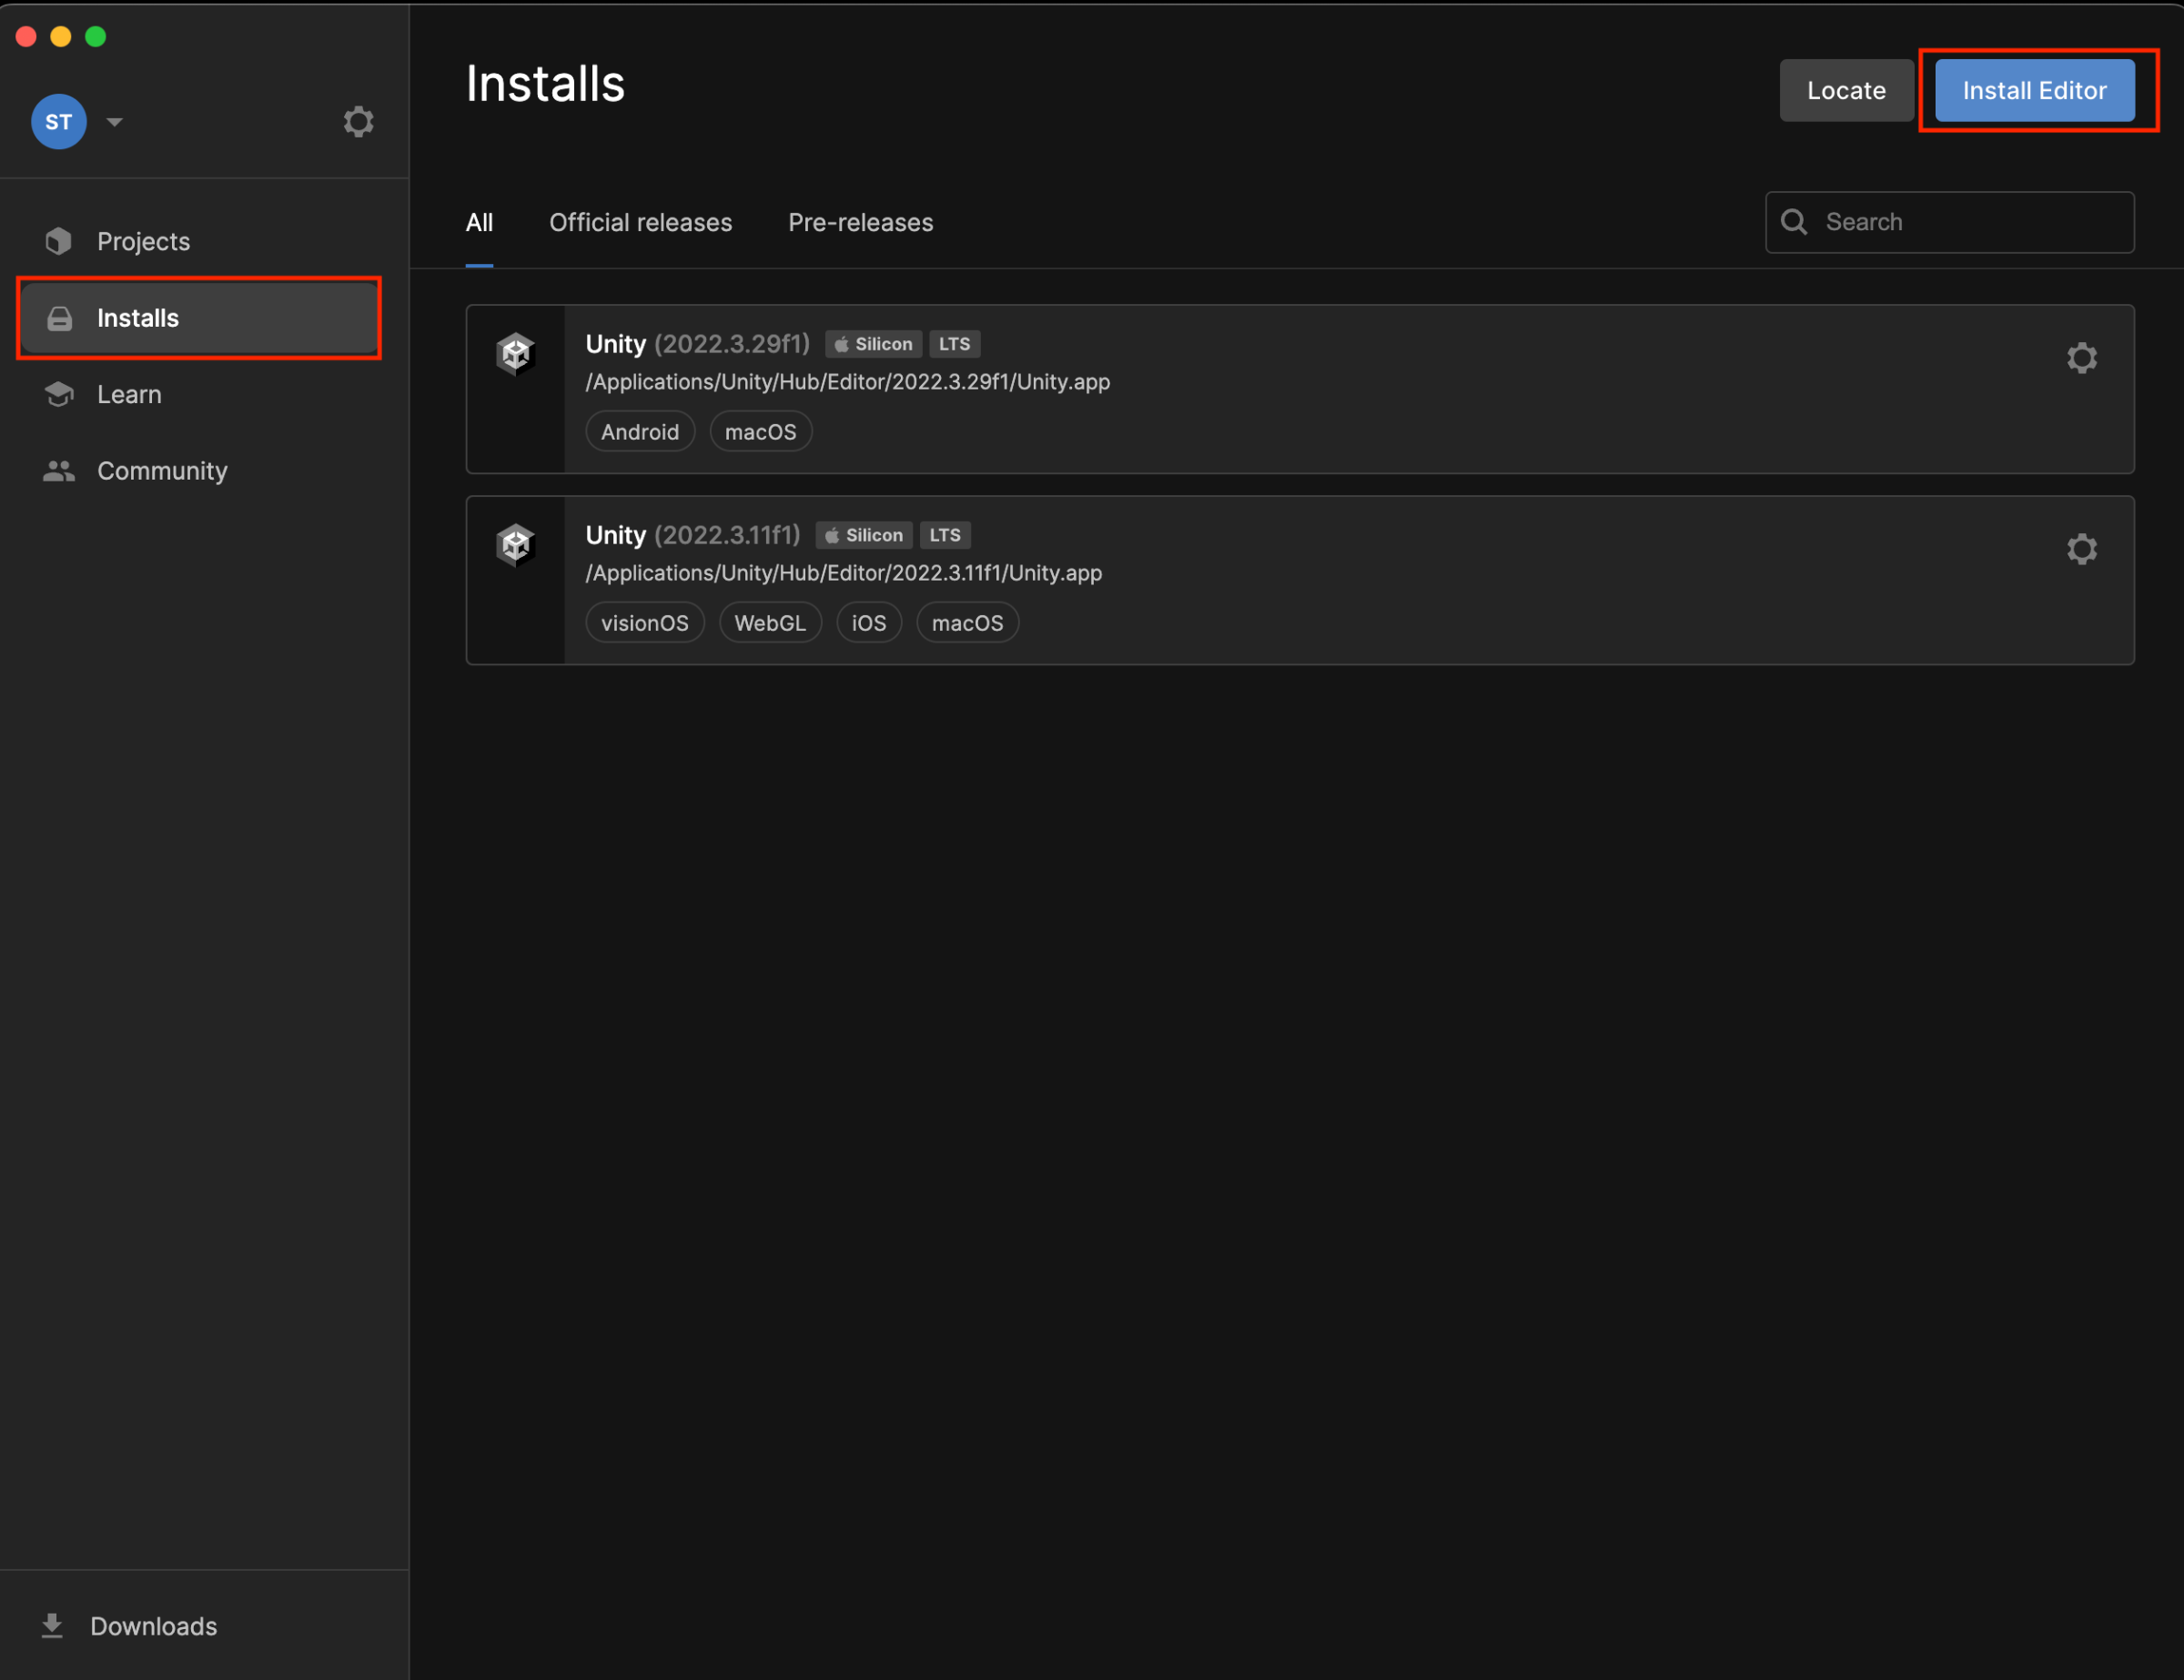
Task: Go to Projects in sidebar
Action: 200,241
